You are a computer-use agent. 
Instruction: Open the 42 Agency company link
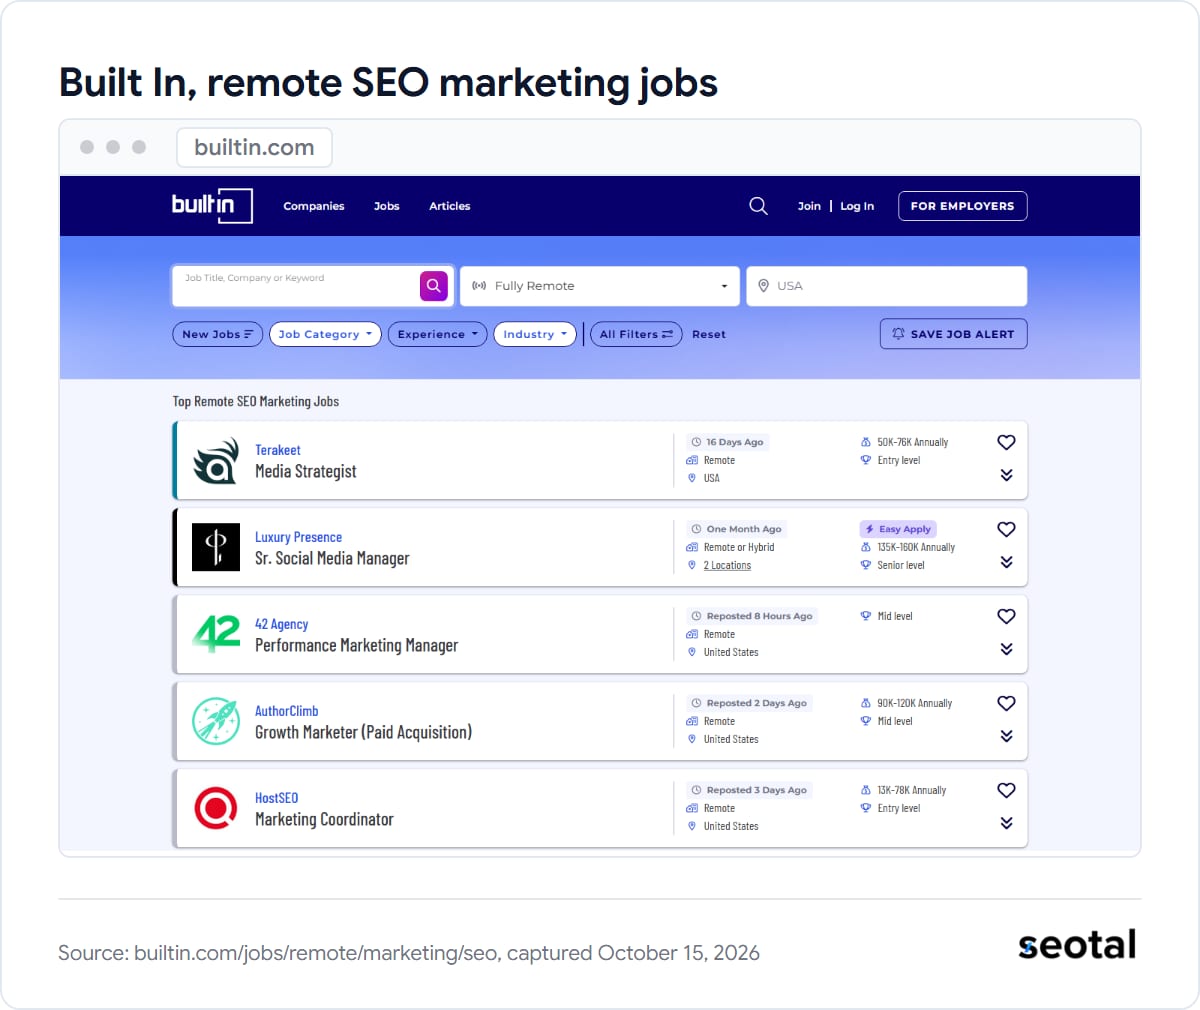281,624
